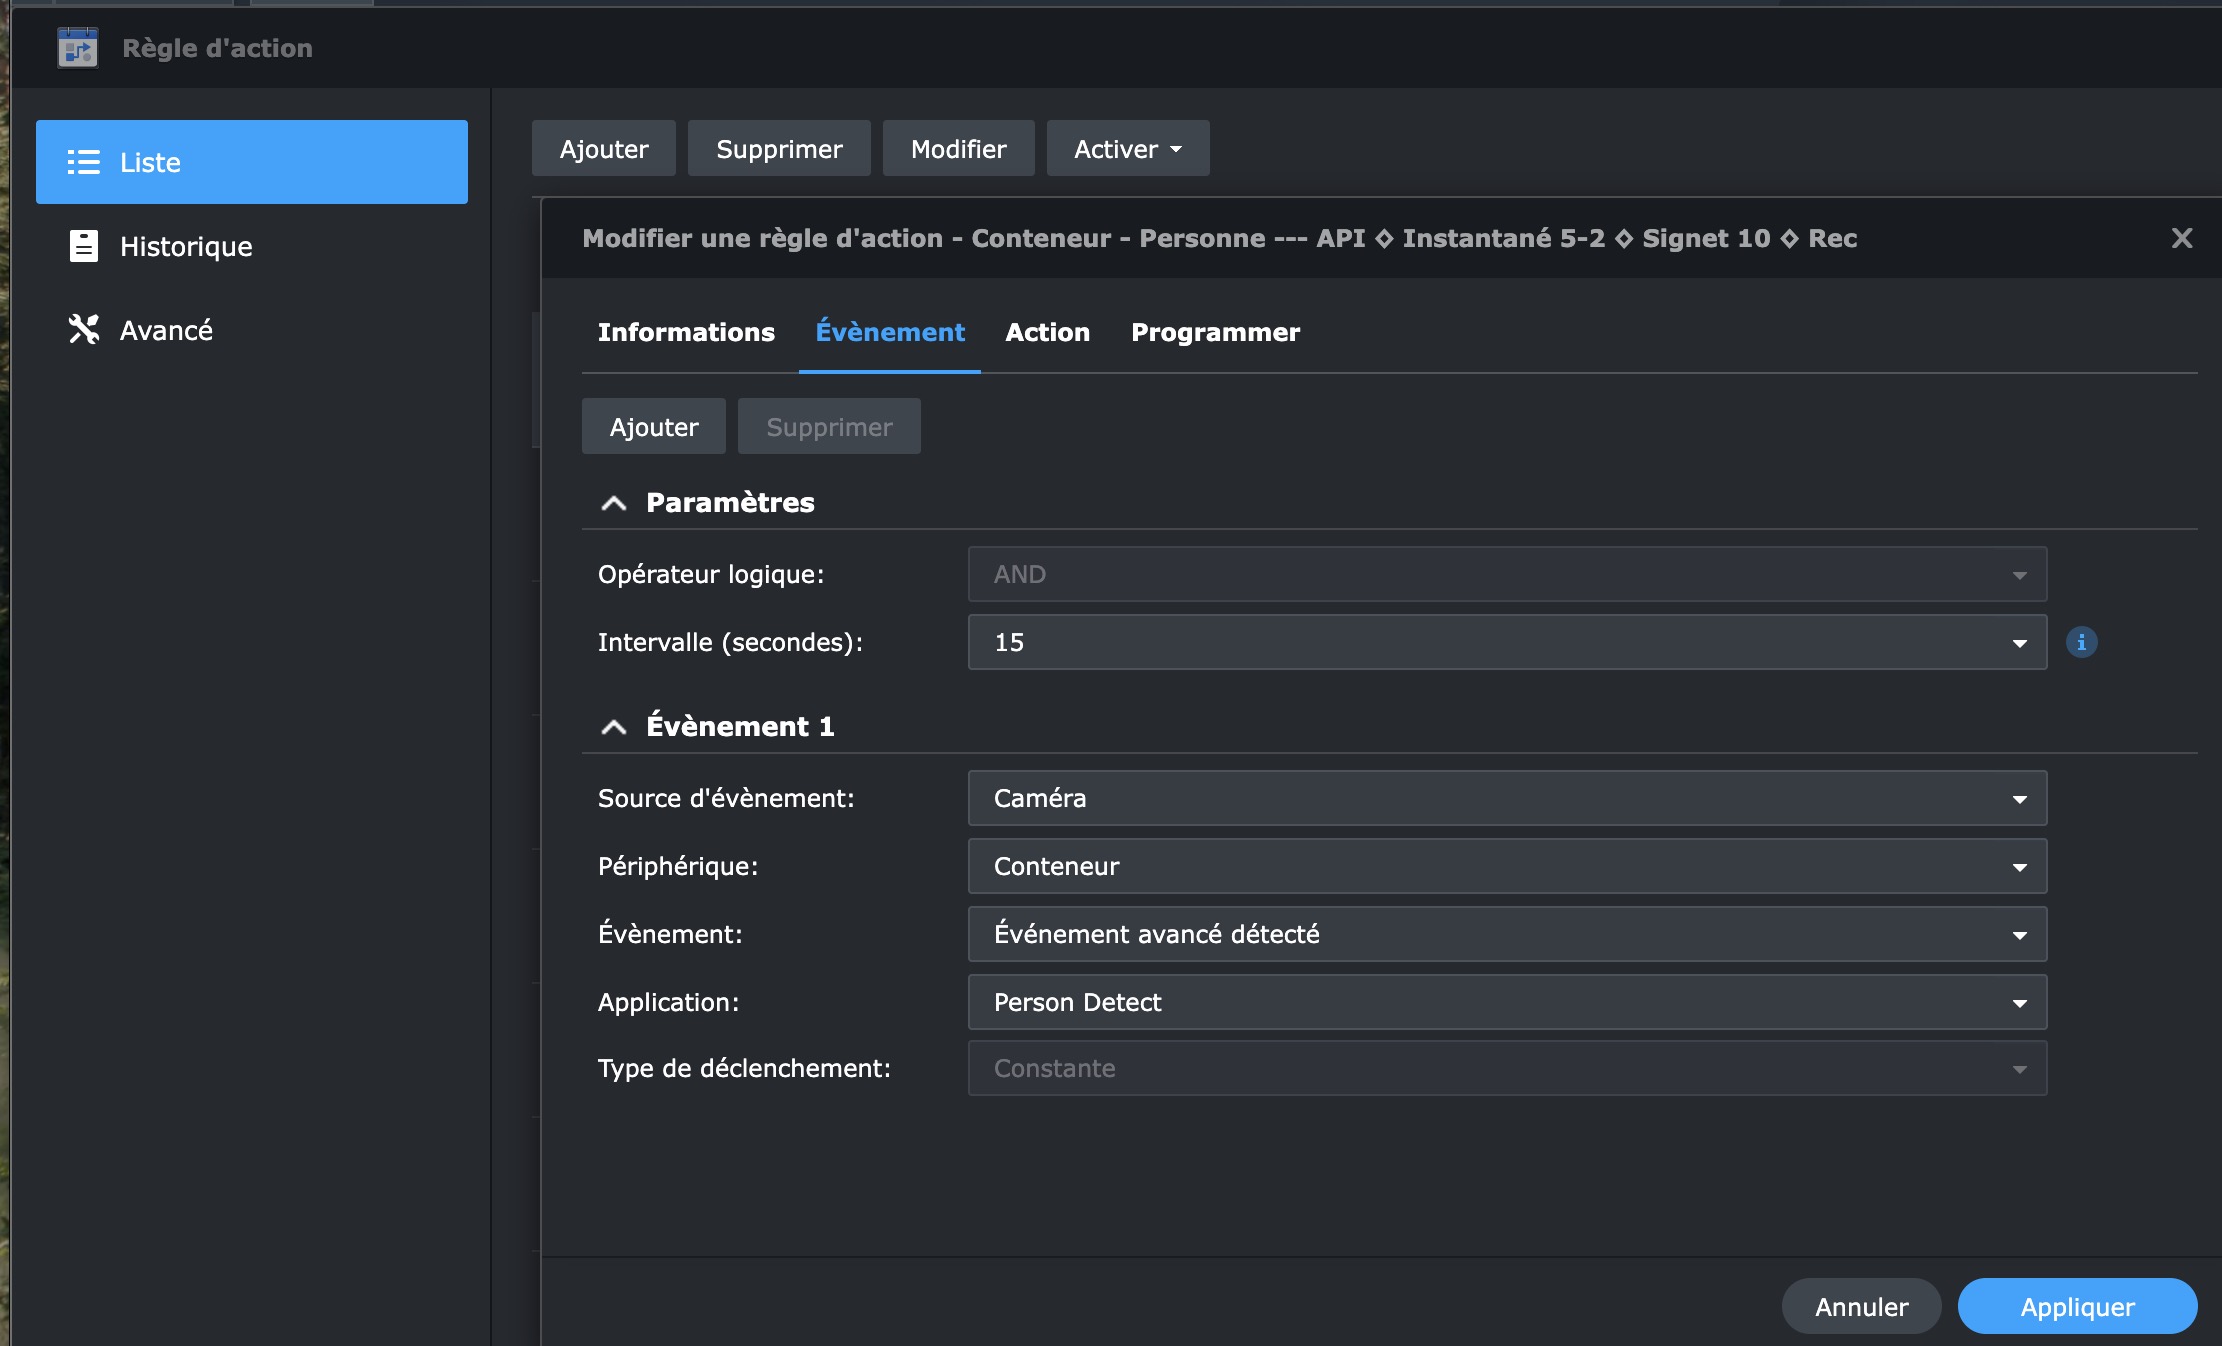
Task: Click the Appliquer button
Action: tap(2076, 1306)
